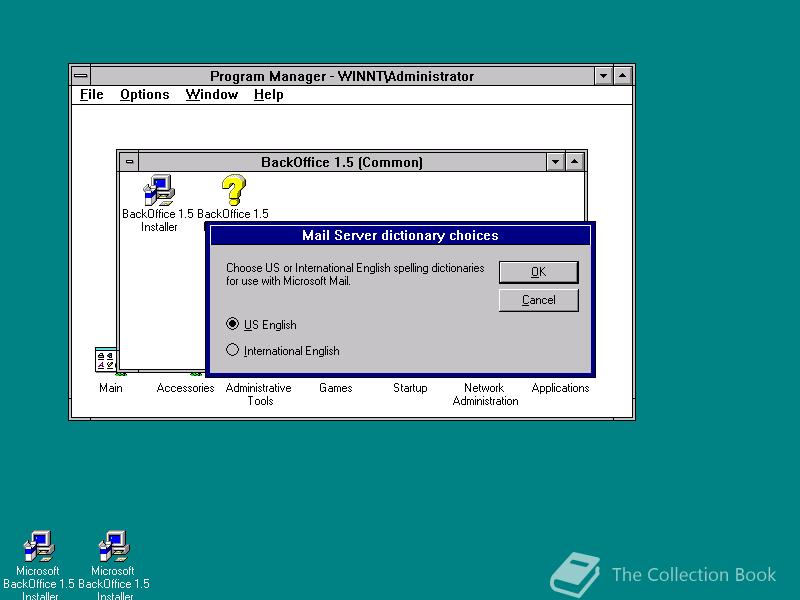Open the Help menu in Program Manager
Screen dimensions: 800x600
[x=268, y=95]
